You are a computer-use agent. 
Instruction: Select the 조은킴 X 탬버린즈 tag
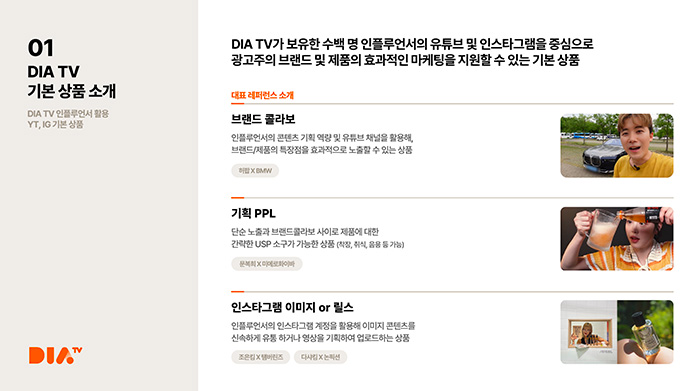[x=260, y=357]
